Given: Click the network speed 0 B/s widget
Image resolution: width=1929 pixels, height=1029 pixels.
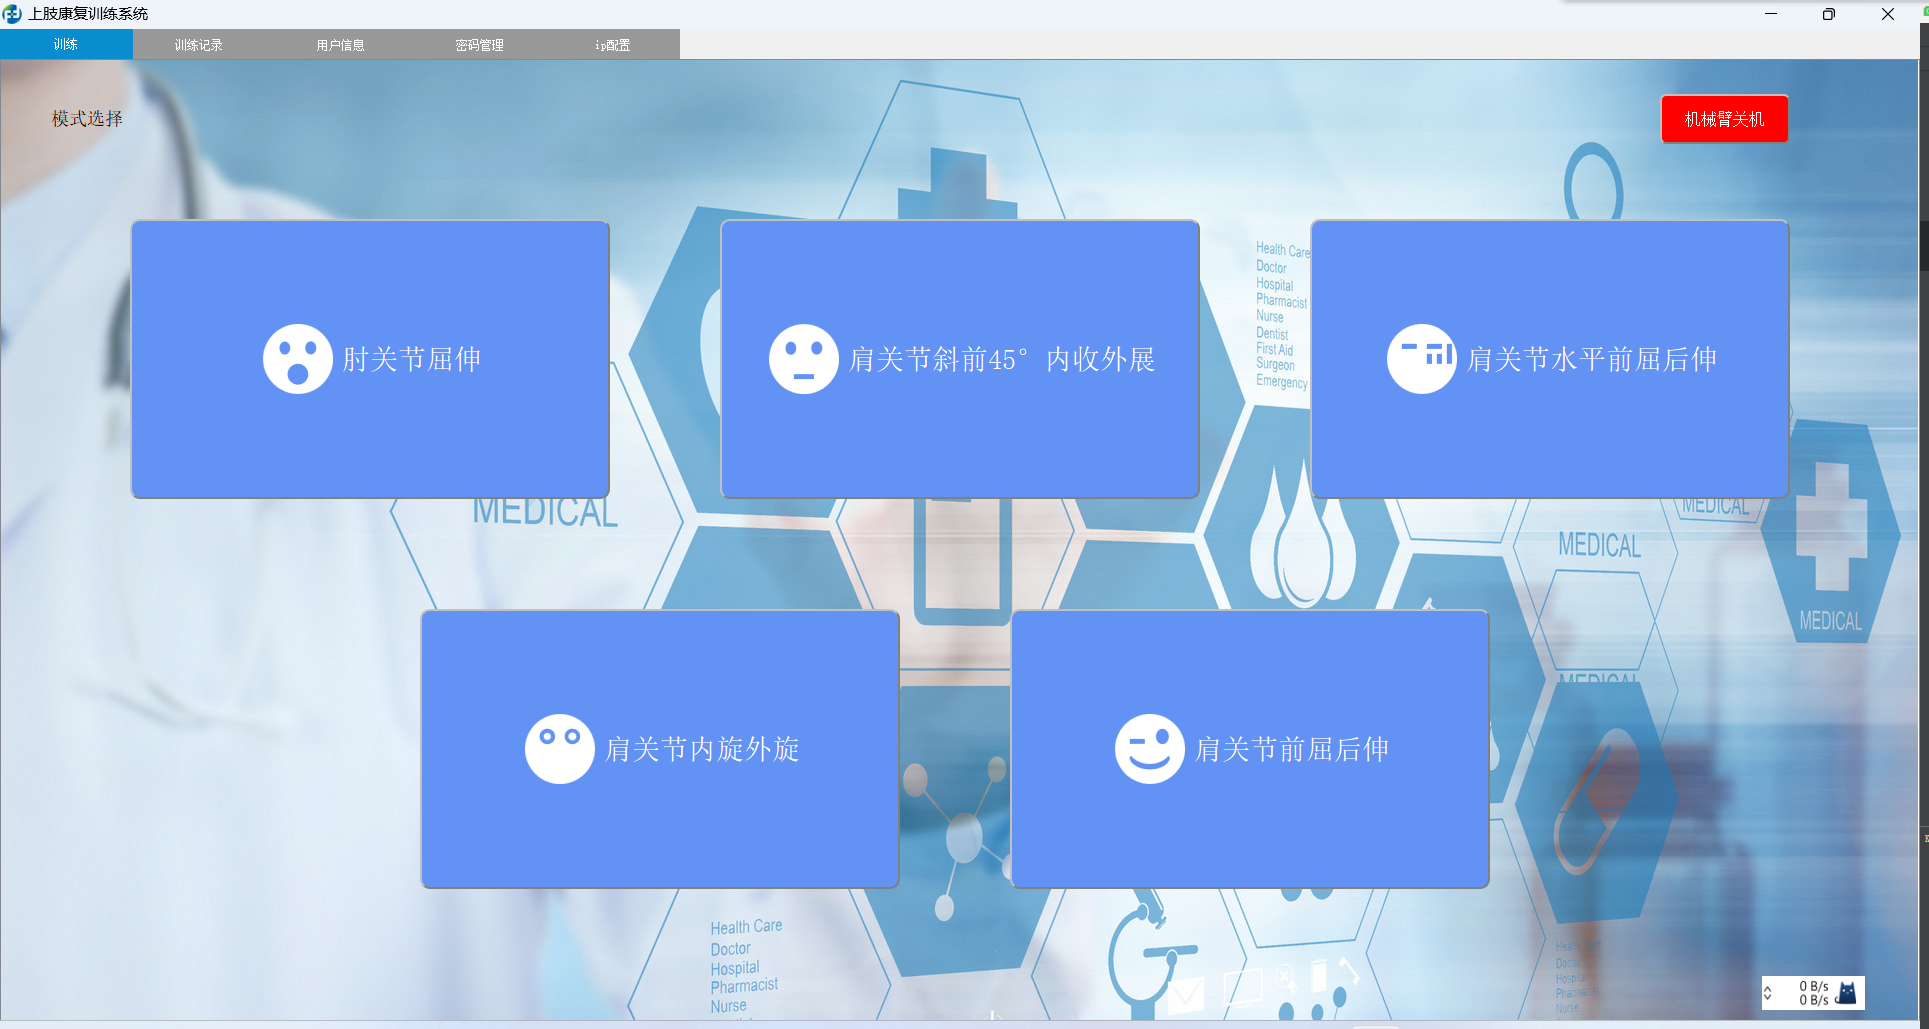Looking at the screenshot, I should click(x=1813, y=993).
